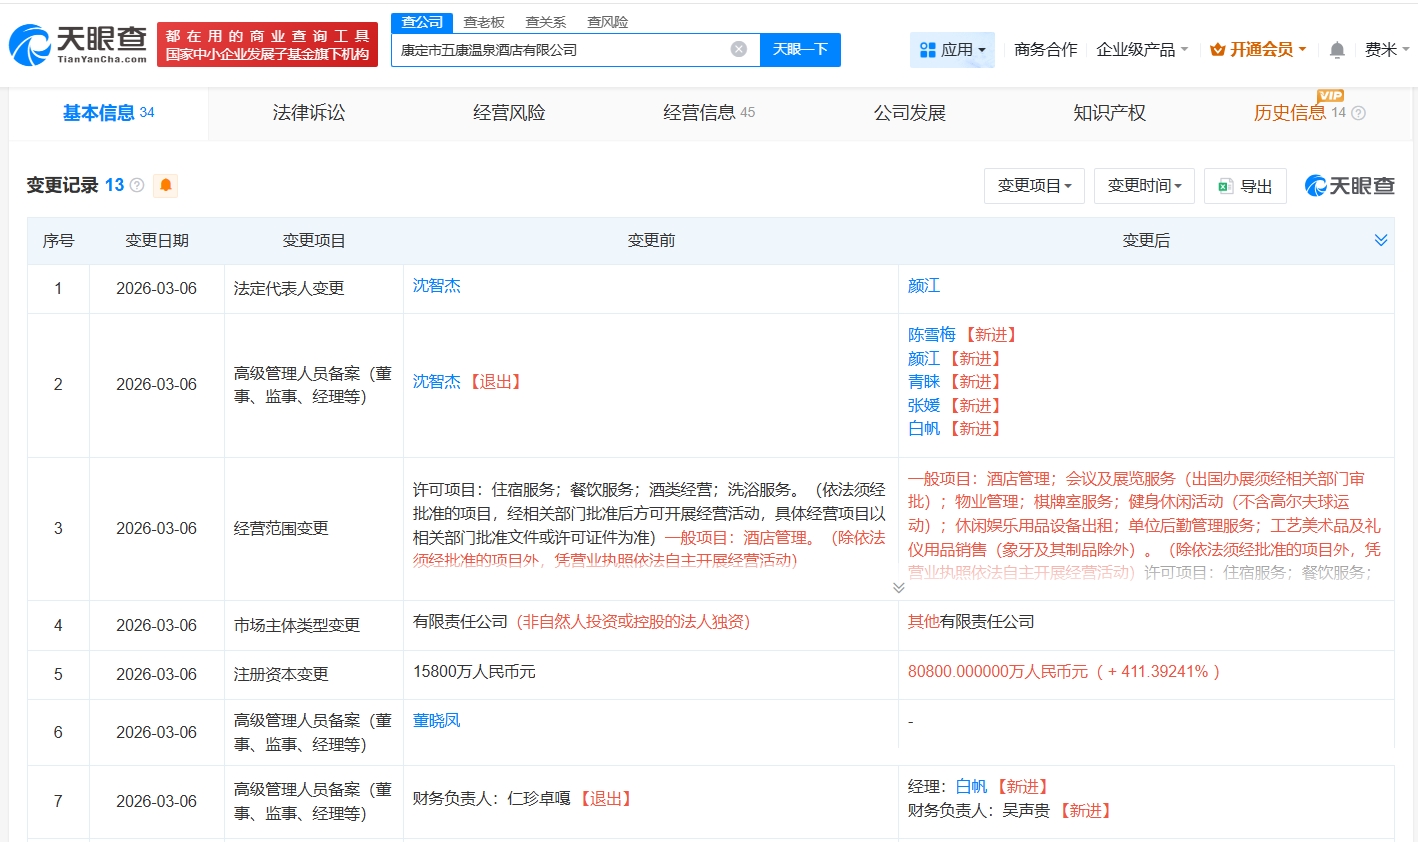
Task: Switch to the 法律诉讼 tab
Action: [x=308, y=113]
